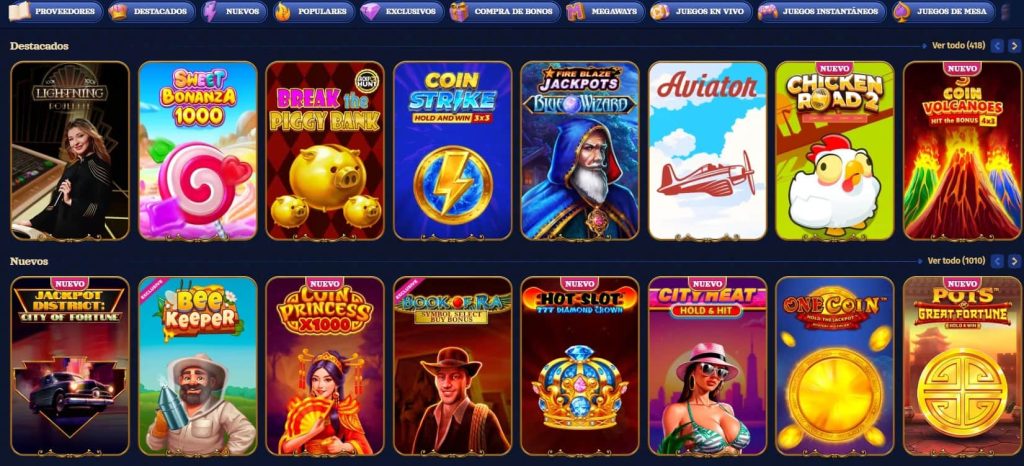The height and width of the screenshot is (466, 1024).
Task: Show previous Destacados games with left arrow
Action: pos(997,46)
